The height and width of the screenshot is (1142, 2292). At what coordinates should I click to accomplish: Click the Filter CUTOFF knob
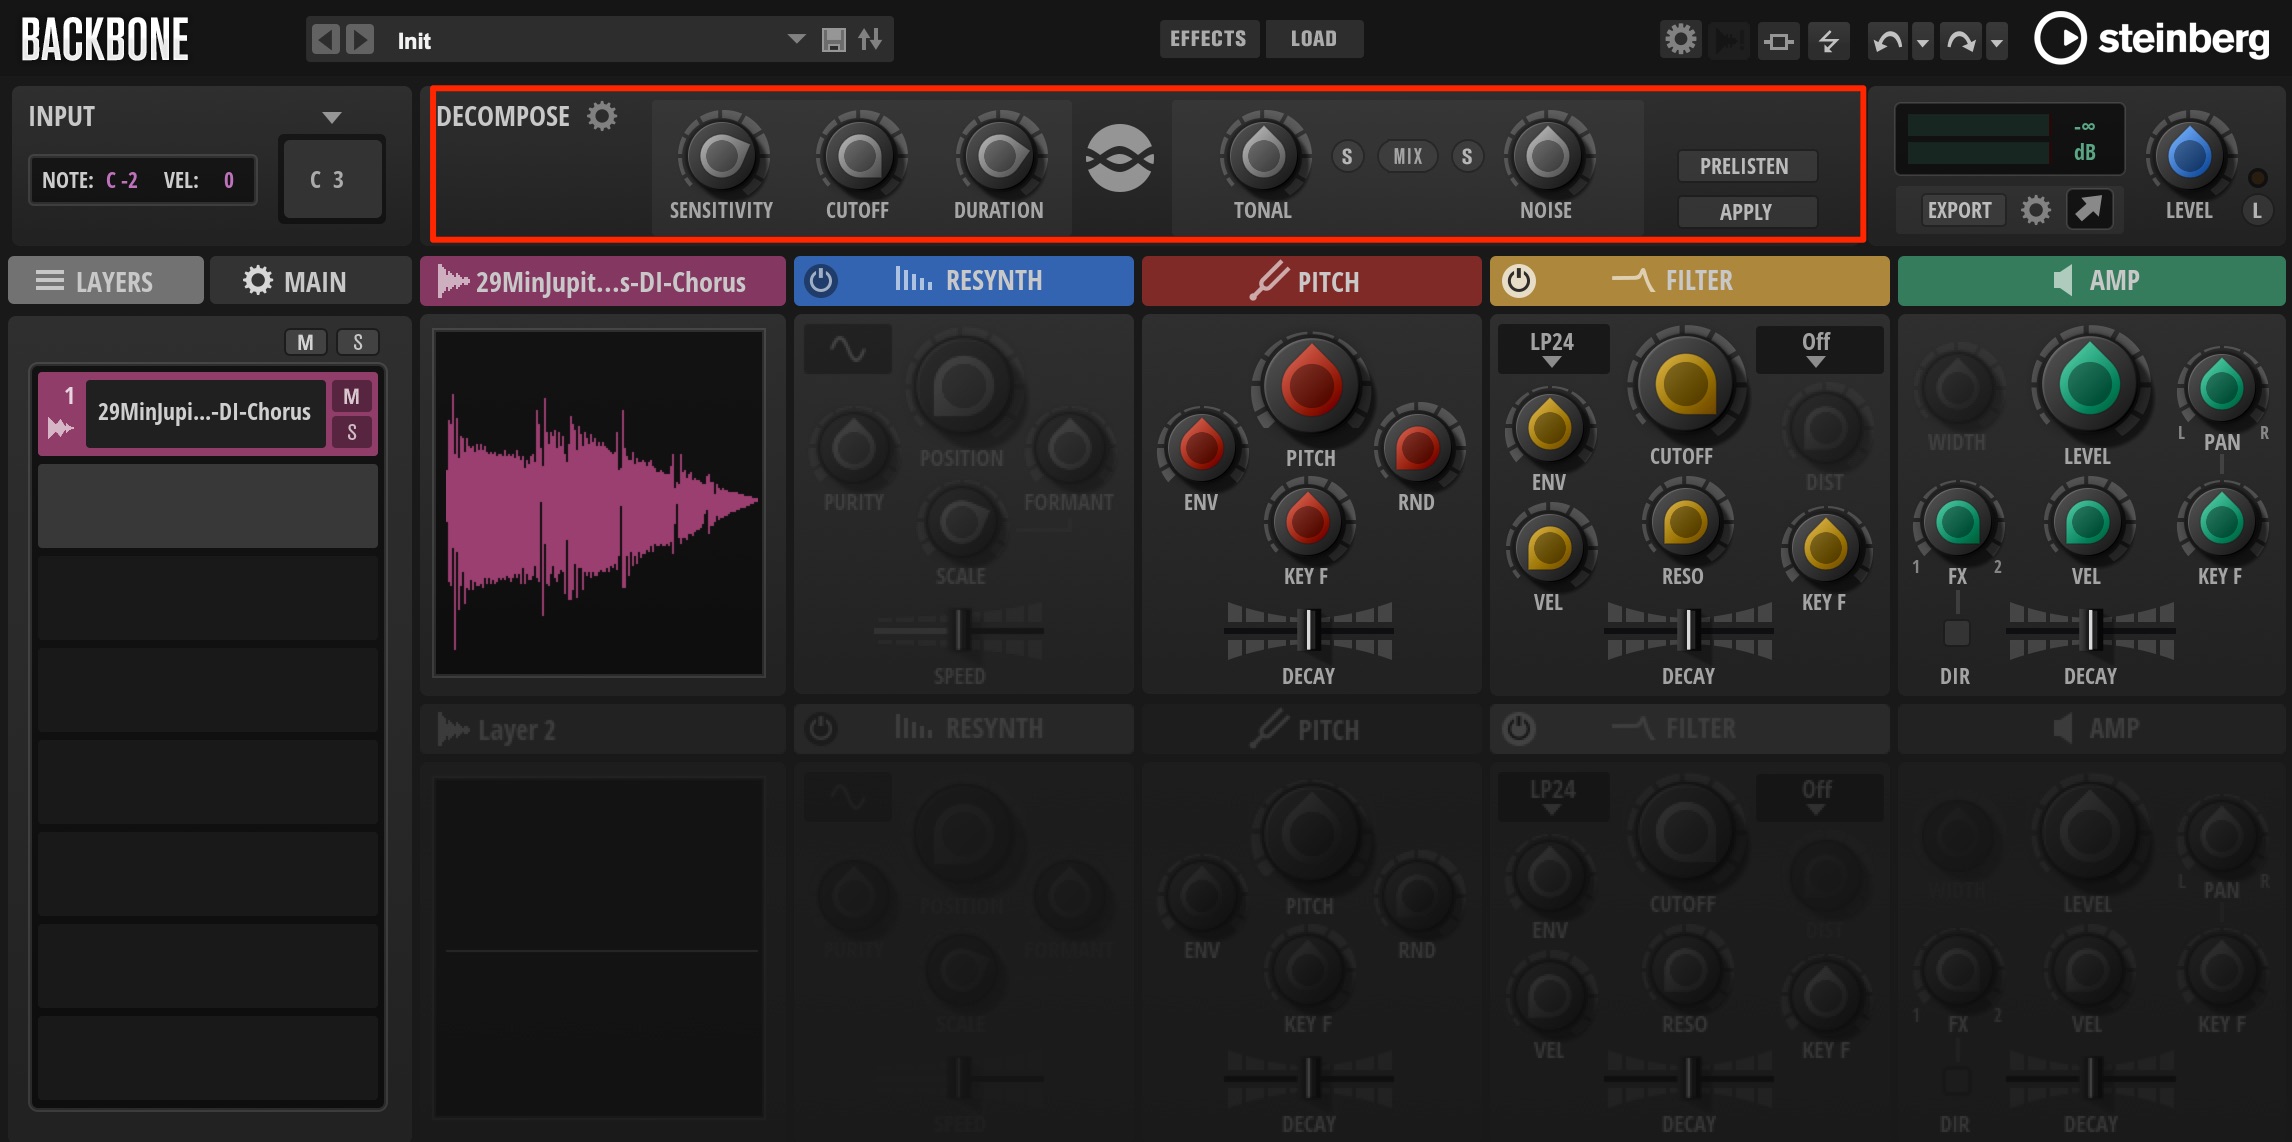1686,385
